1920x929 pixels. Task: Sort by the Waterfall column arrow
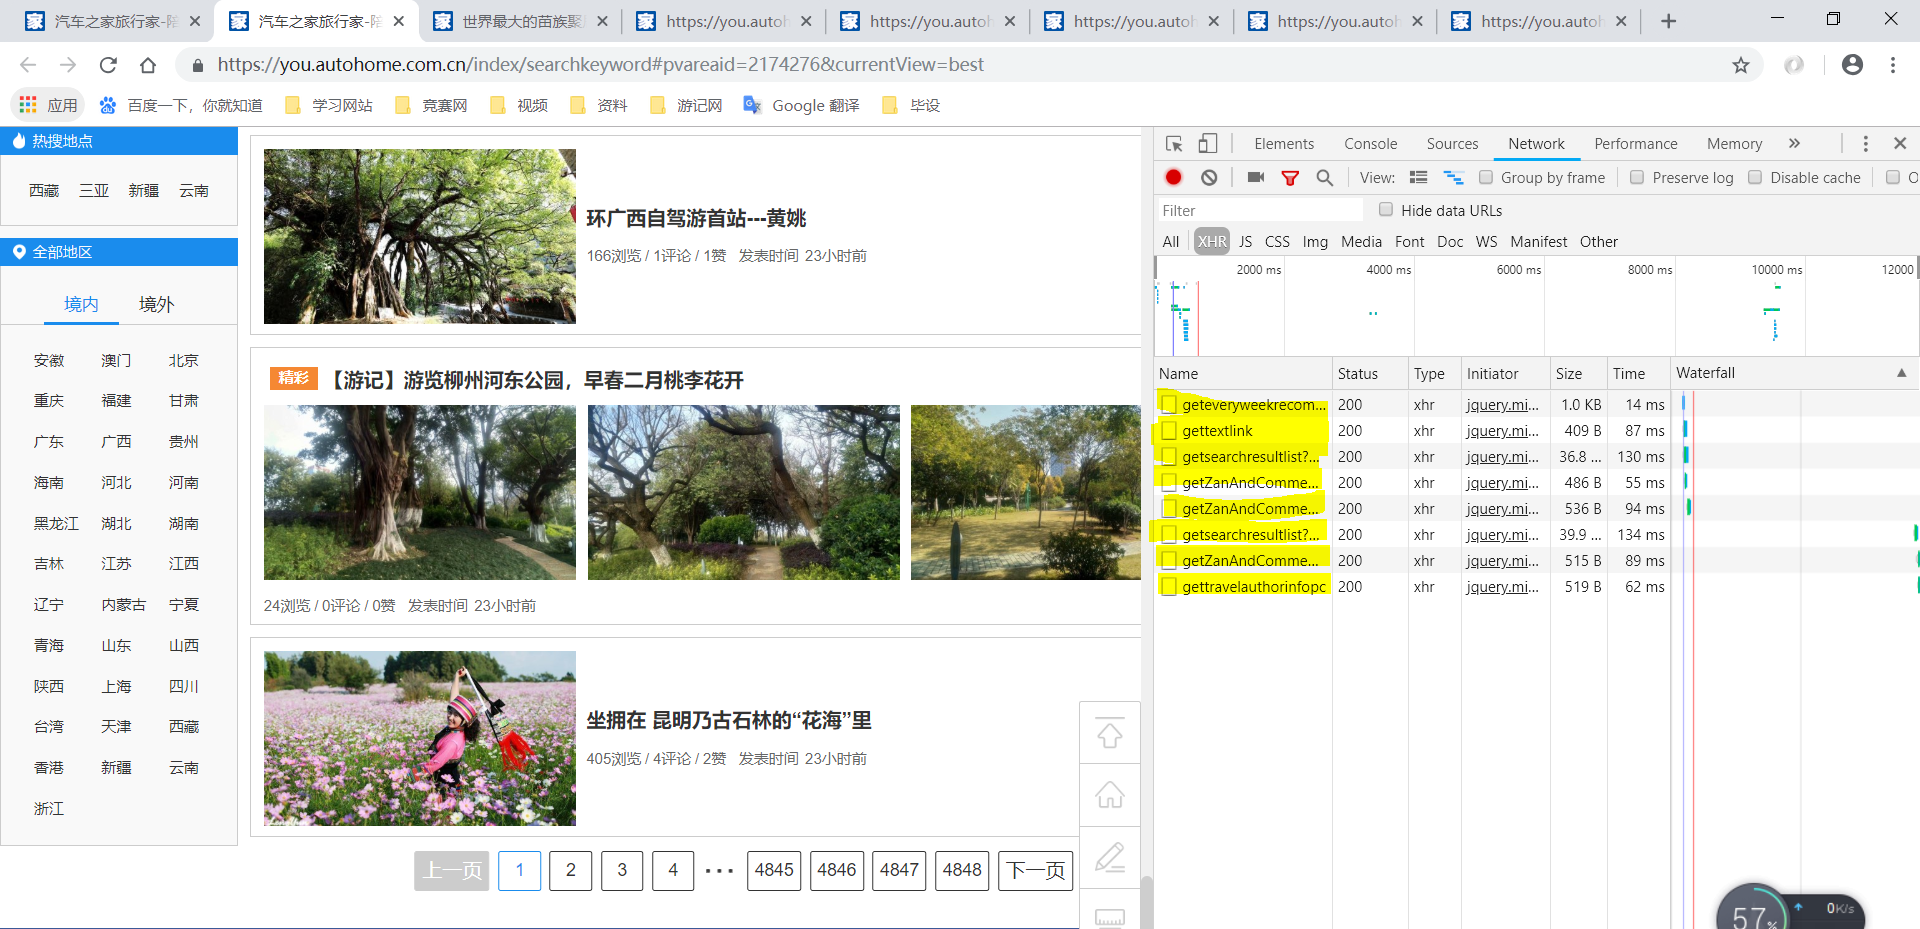[1901, 373]
